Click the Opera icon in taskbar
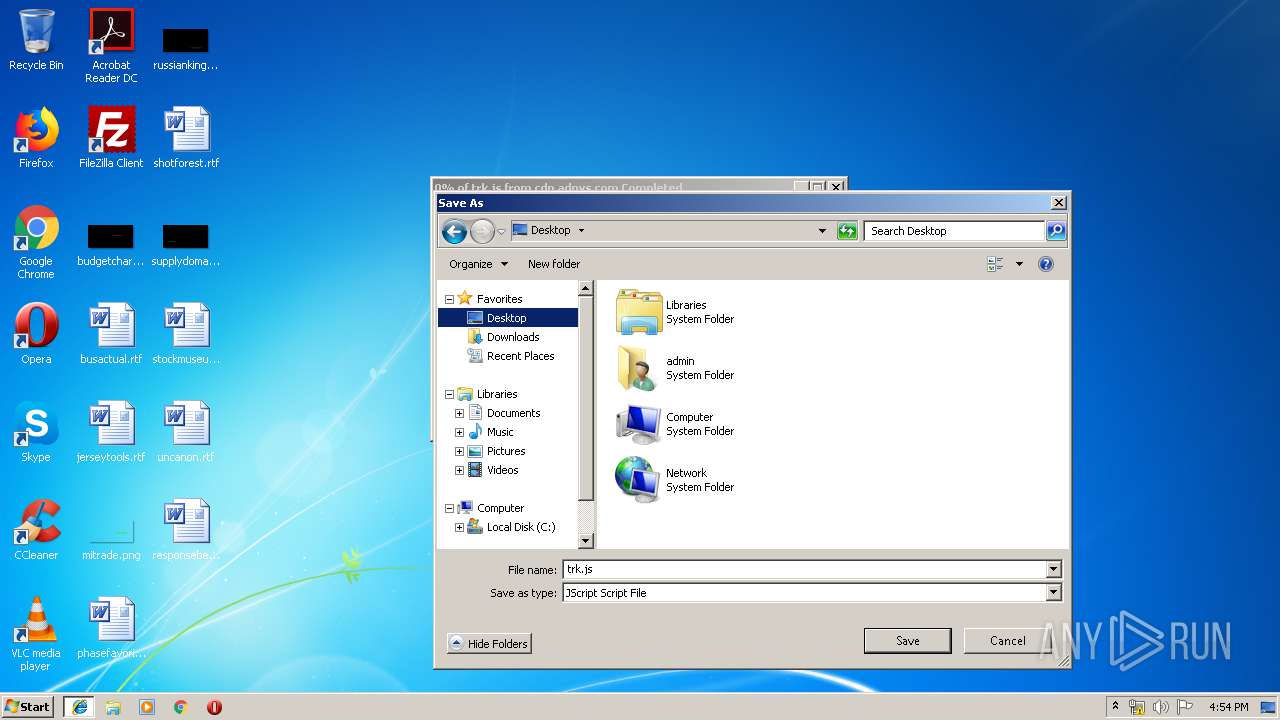Screen dimensions: 1280x720 (x=214, y=707)
